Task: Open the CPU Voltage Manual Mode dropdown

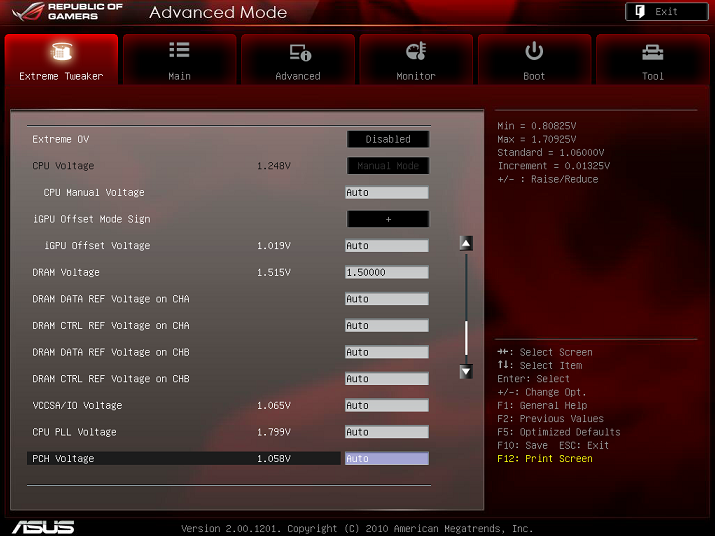Action: pyautogui.click(x=388, y=166)
